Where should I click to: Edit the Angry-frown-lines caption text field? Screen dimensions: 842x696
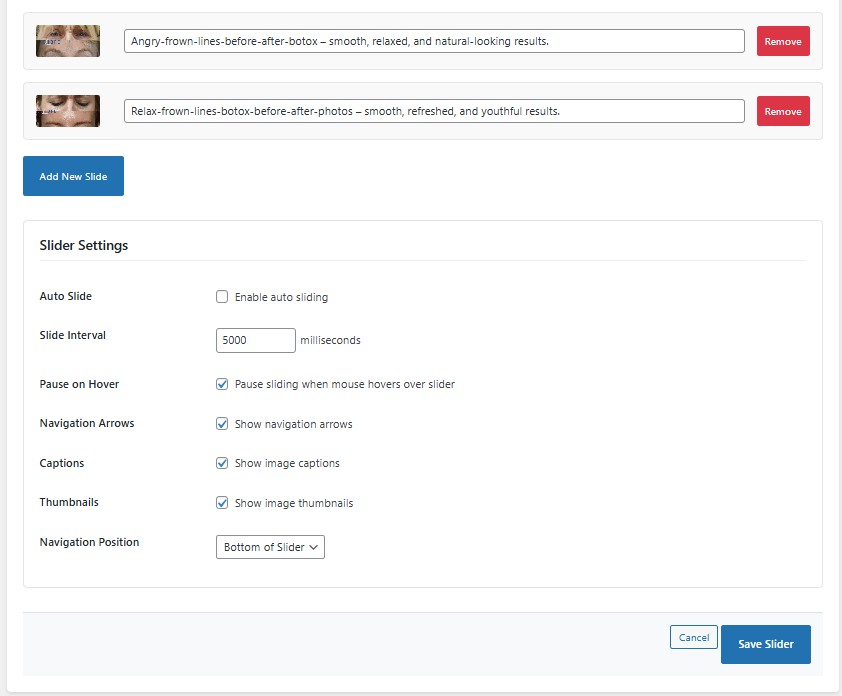coord(434,41)
